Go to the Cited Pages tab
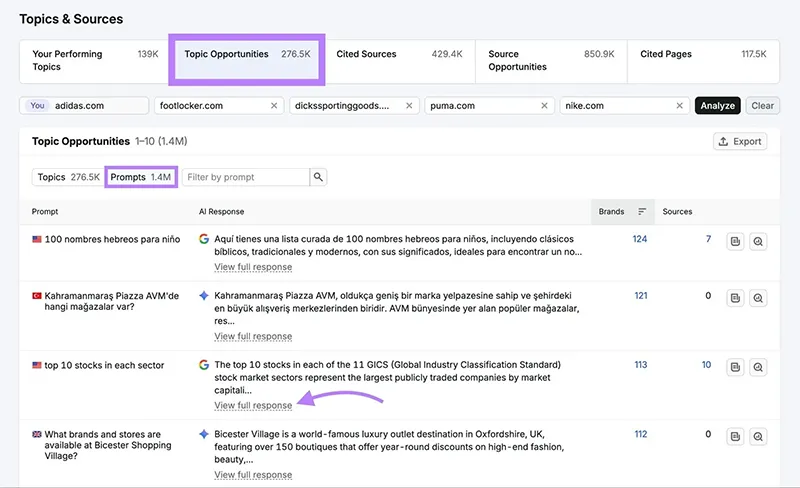This screenshot has width=800, height=488. [703, 61]
